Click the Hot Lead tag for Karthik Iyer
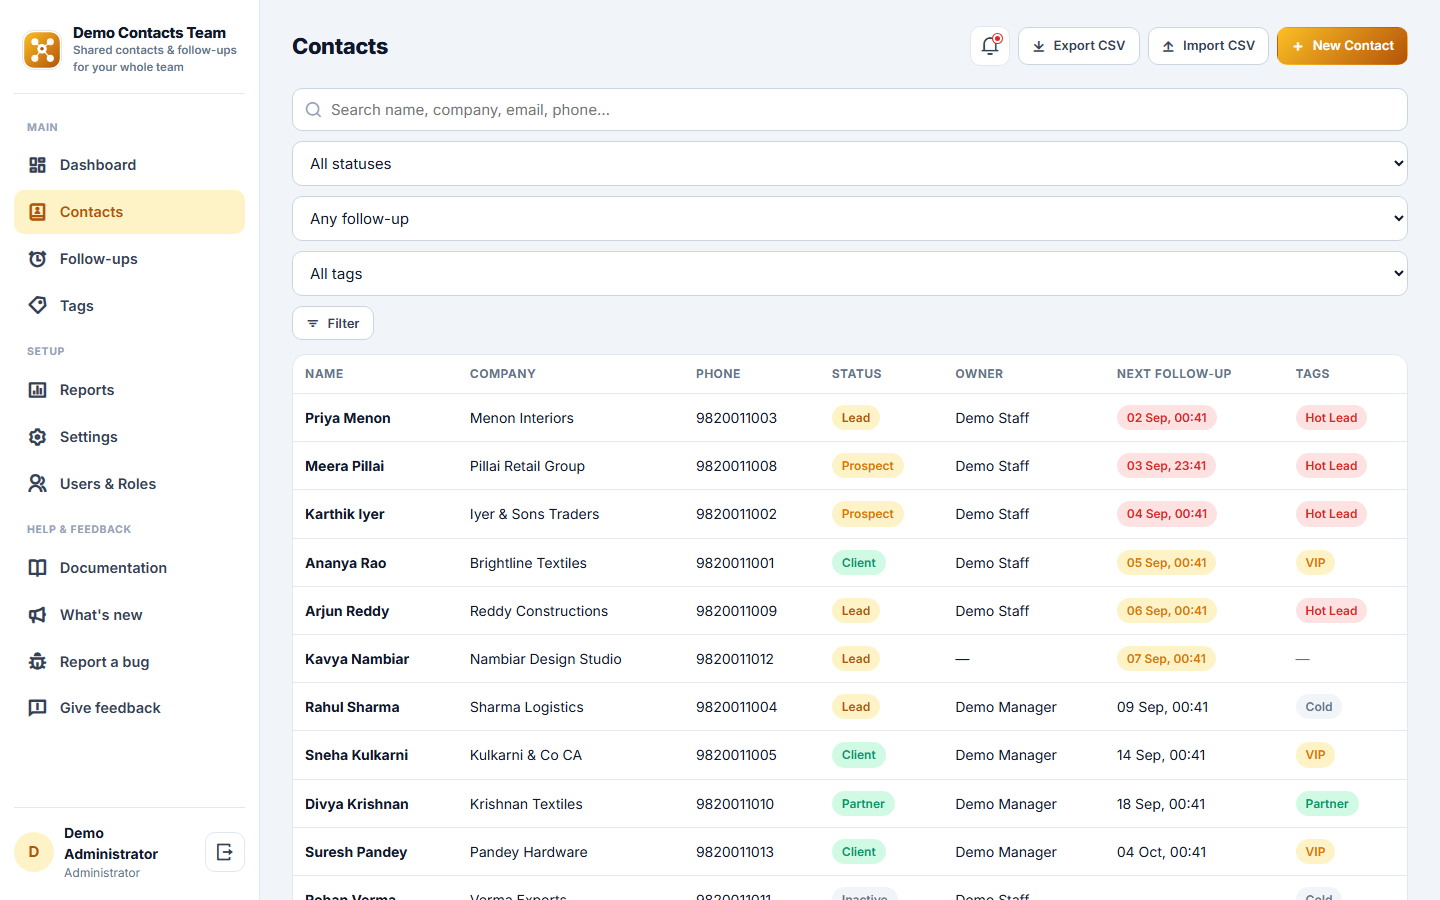Viewport: 1440px width, 900px height. [1331, 514]
